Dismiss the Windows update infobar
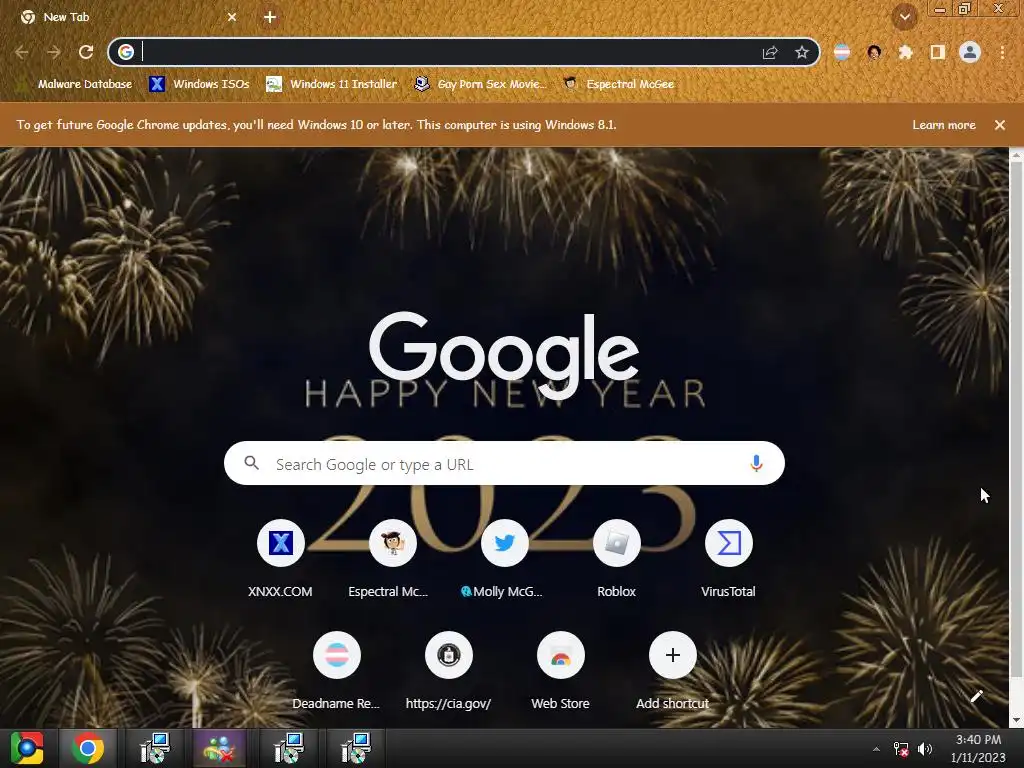The height and width of the screenshot is (768, 1024). click(1000, 125)
